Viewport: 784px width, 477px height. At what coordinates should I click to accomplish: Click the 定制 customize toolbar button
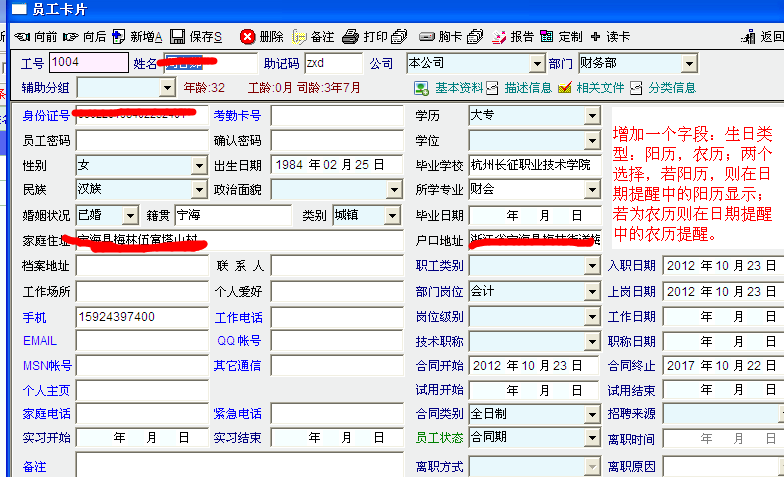[x=562, y=37]
